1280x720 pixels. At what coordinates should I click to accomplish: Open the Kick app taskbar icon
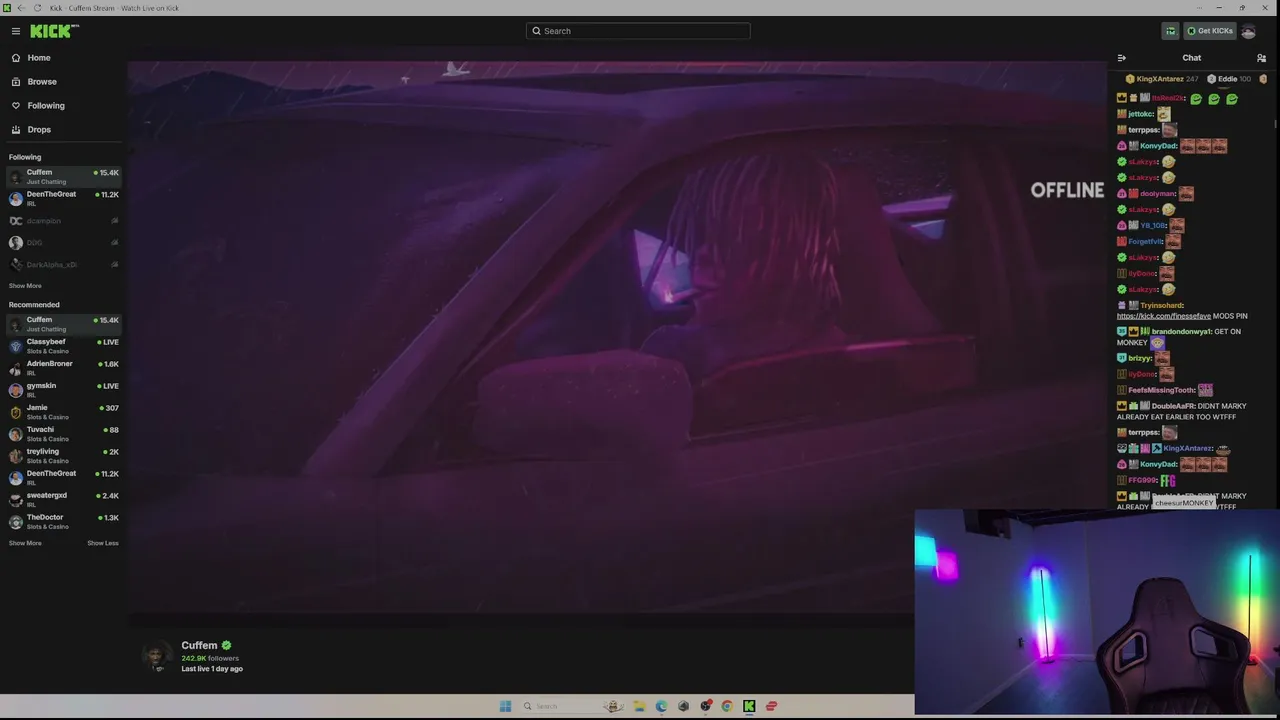[x=749, y=706]
